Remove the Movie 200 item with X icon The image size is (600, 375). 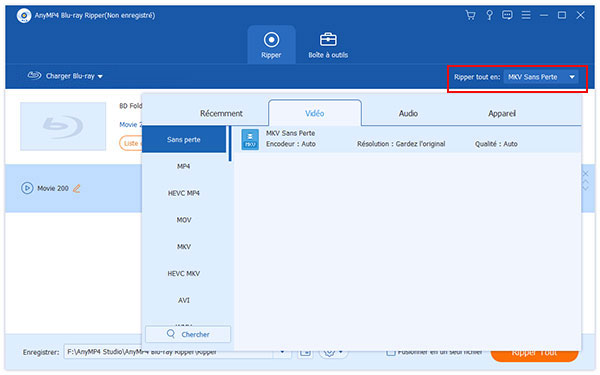coord(585,174)
